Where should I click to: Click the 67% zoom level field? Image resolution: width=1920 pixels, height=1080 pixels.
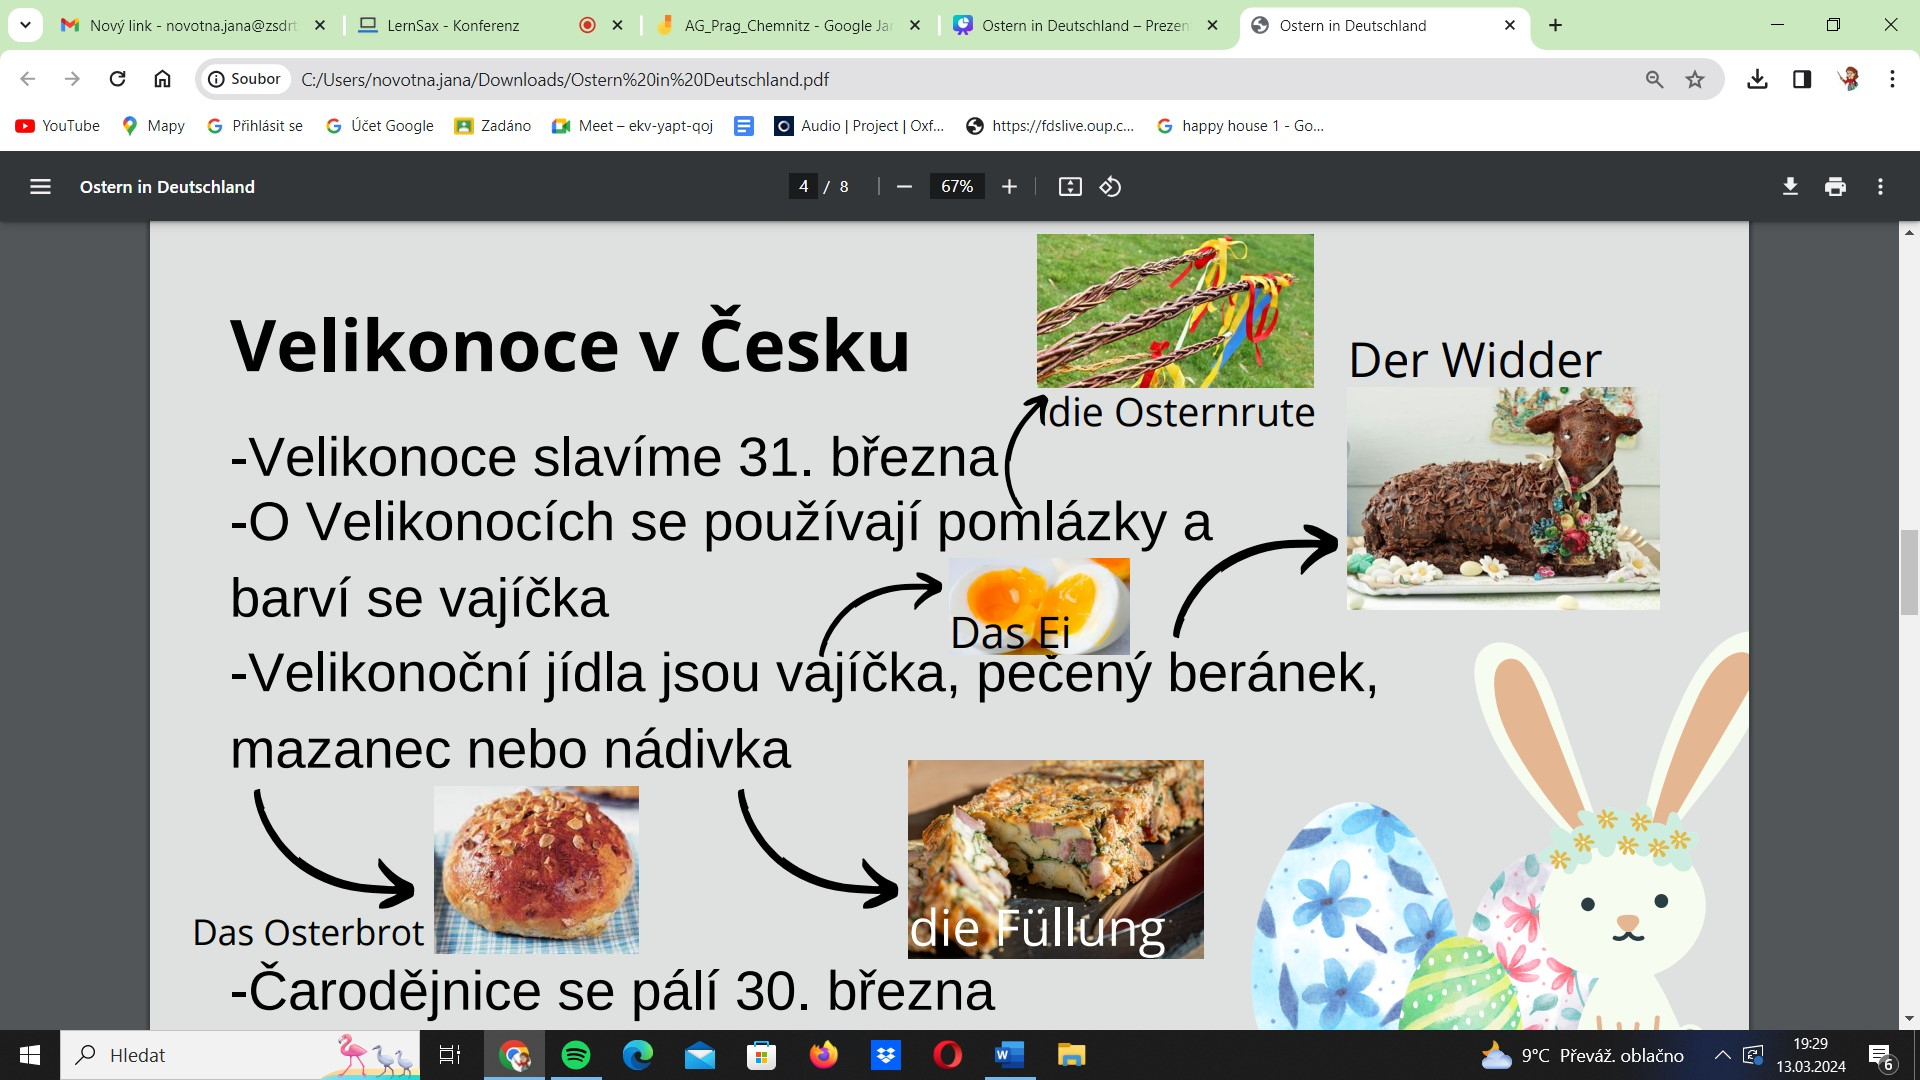[x=957, y=187]
